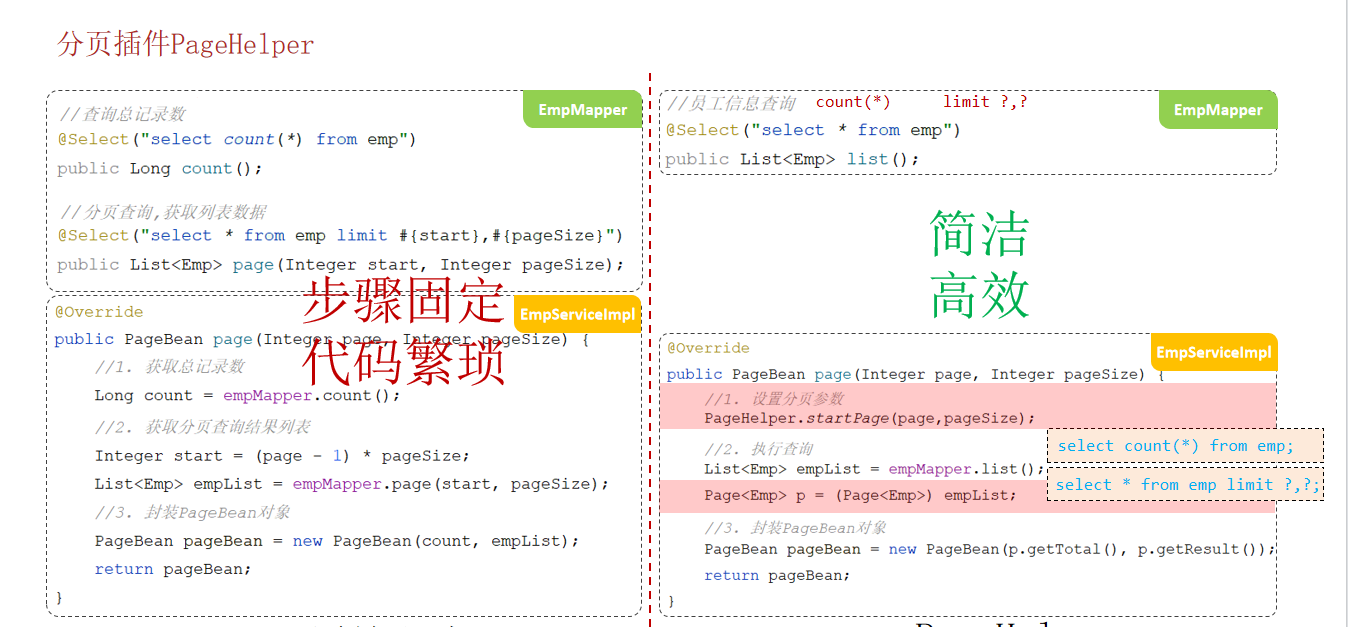
Task: Click the 'new PageBean(p.getTotal(), p.getResult())' line
Action: [x=989, y=549]
